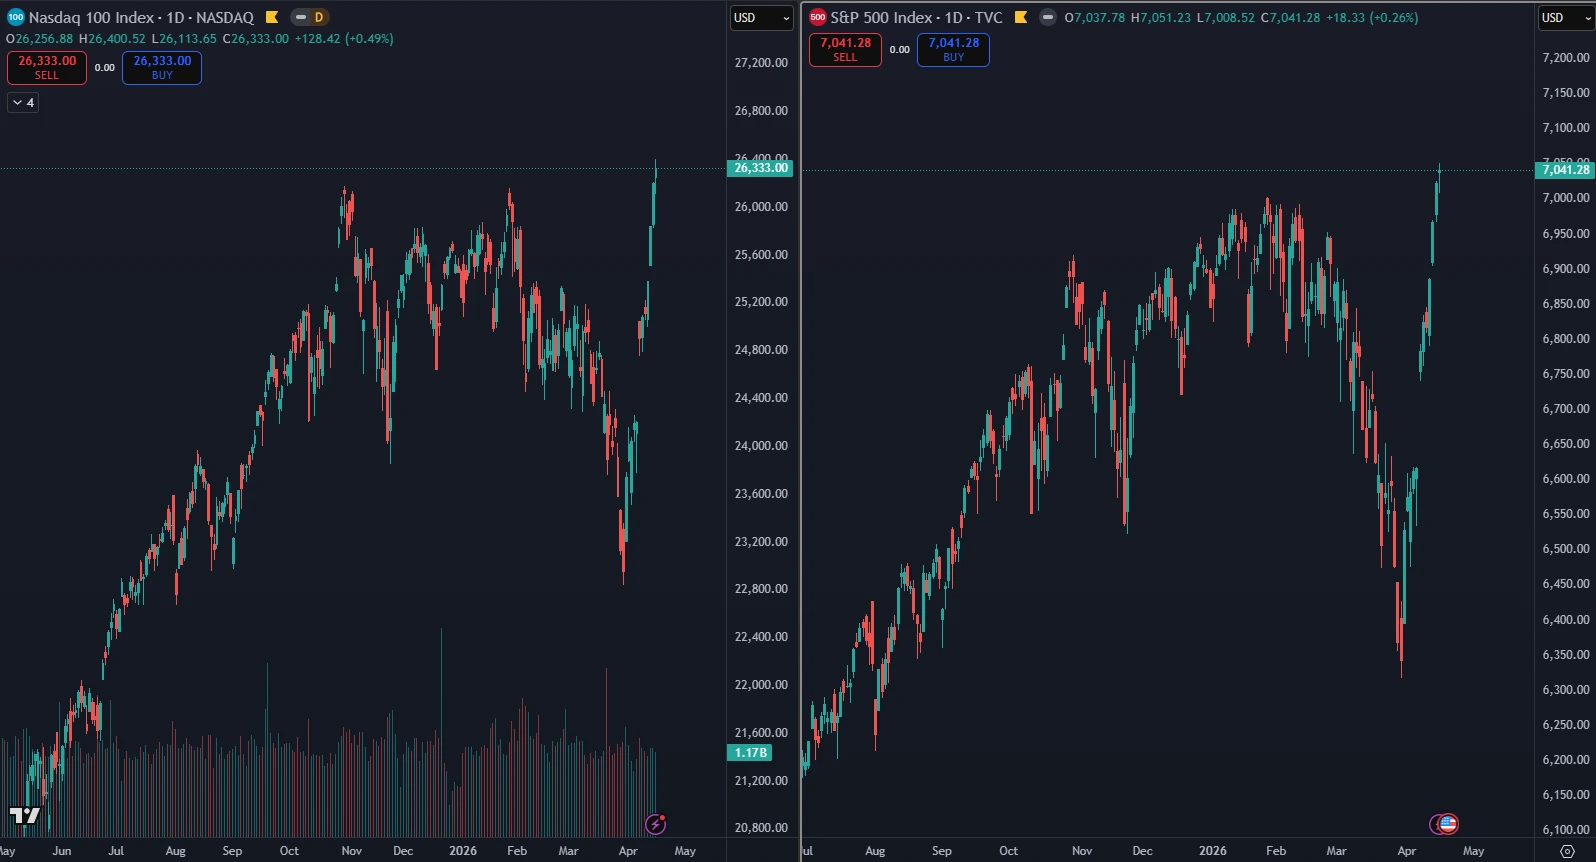
Task: Click the yellow flag on S&P 500 chart
Action: point(1021,17)
